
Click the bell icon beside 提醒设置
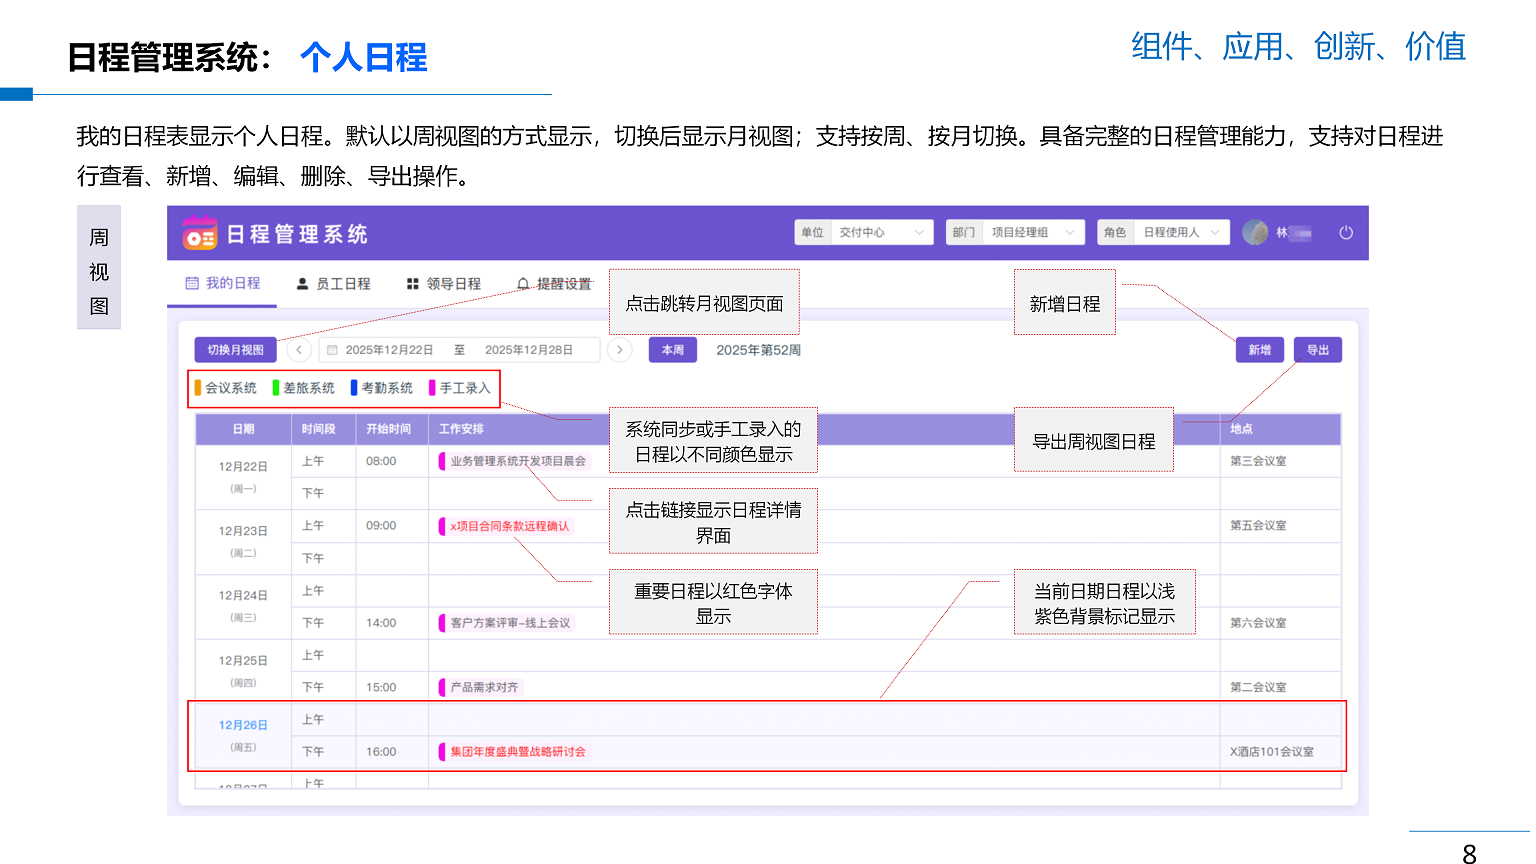click(x=523, y=284)
